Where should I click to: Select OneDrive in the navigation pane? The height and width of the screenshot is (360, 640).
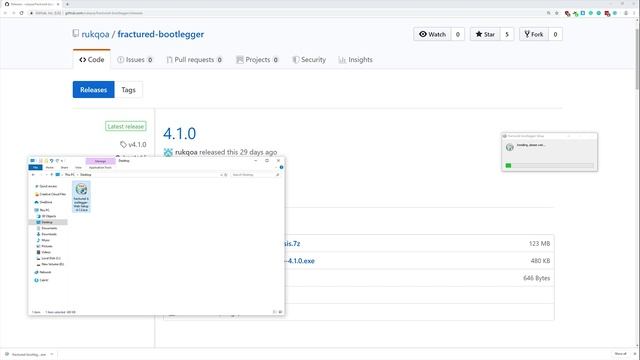click(x=43, y=202)
